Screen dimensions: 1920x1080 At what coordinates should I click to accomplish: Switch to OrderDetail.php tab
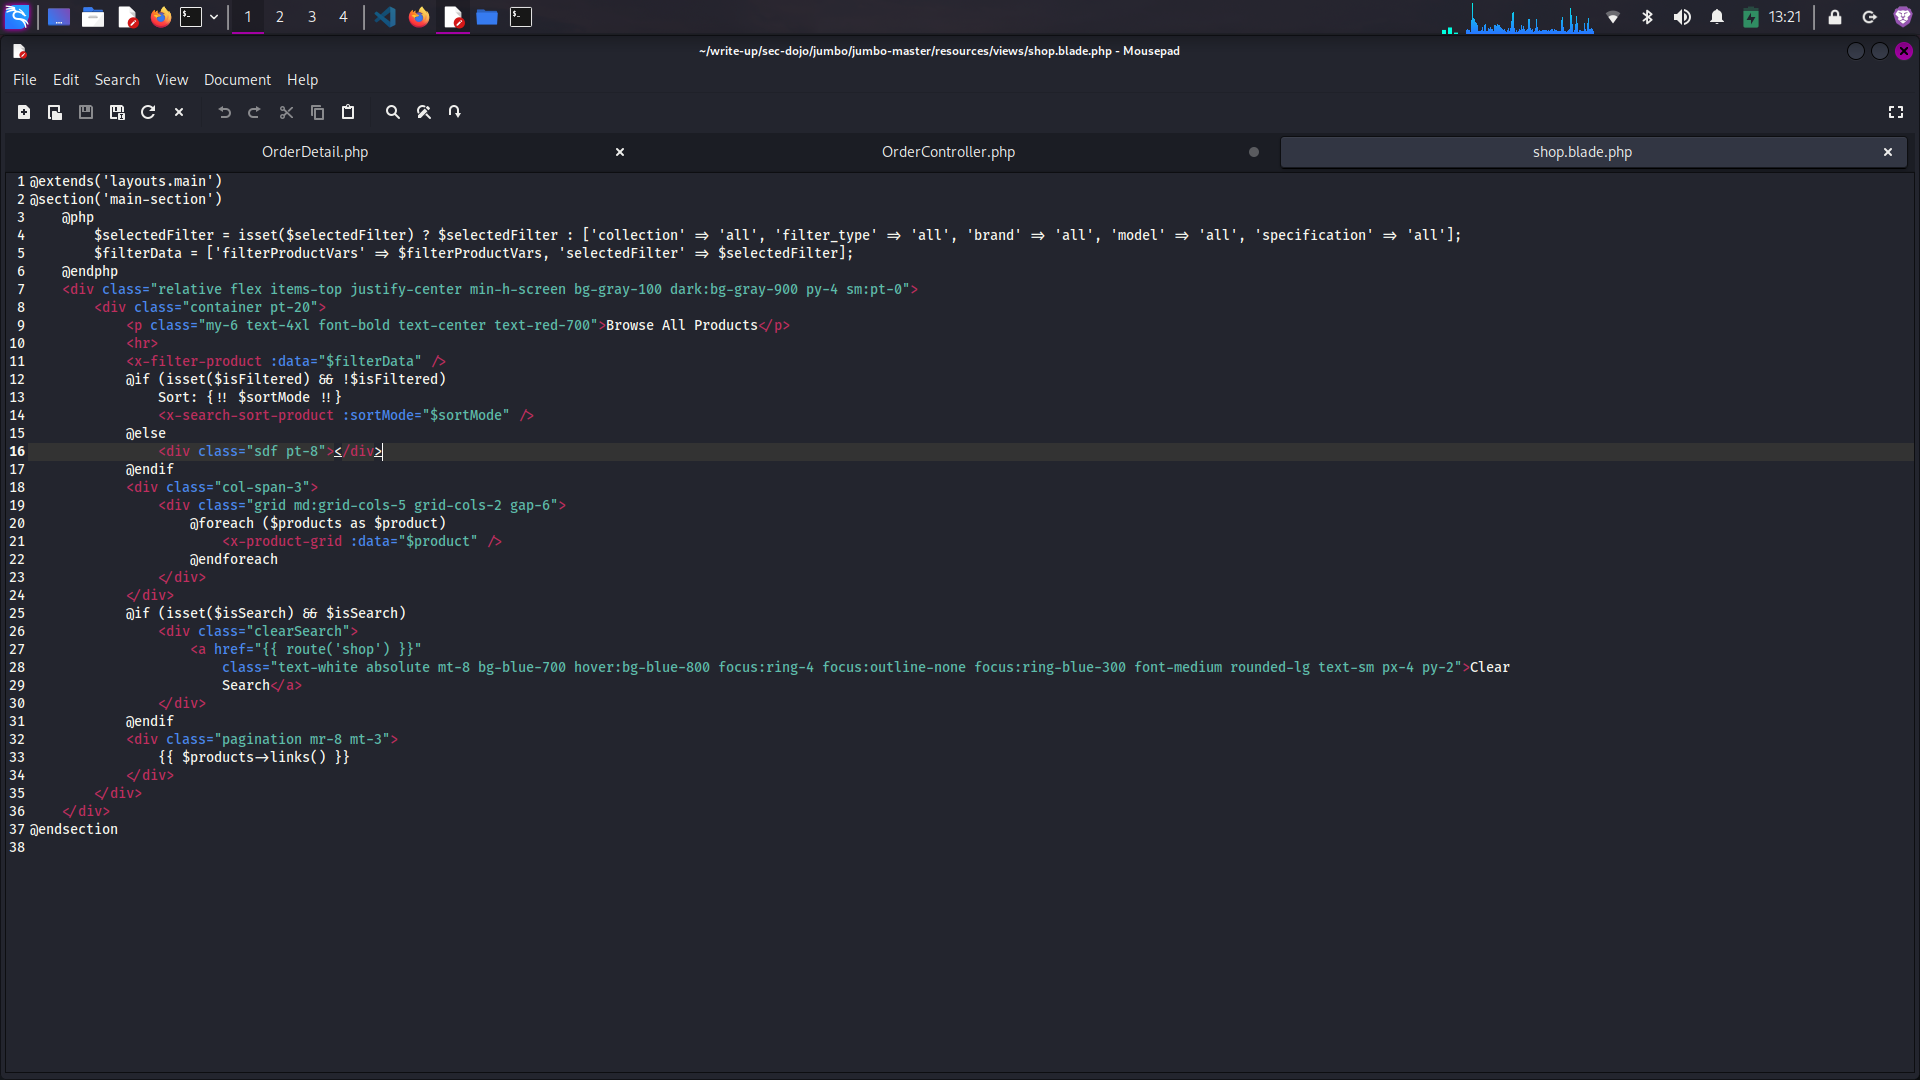click(x=314, y=152)
